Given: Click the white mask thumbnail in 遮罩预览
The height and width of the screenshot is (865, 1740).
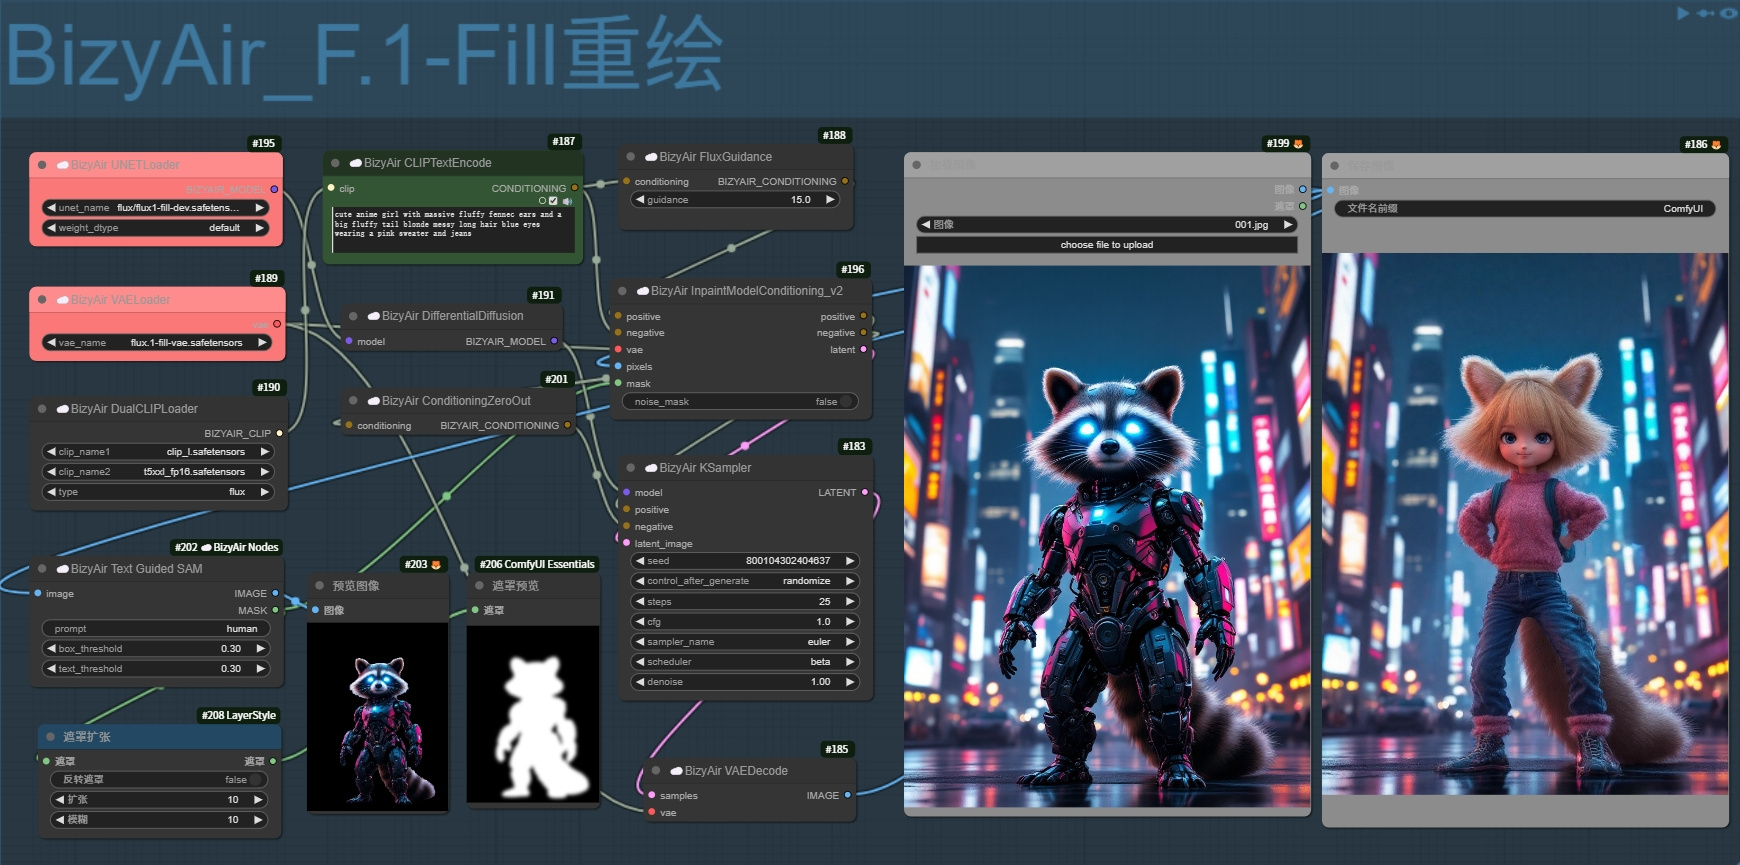Looking at the screenshot, I should (x=532, y=714).
